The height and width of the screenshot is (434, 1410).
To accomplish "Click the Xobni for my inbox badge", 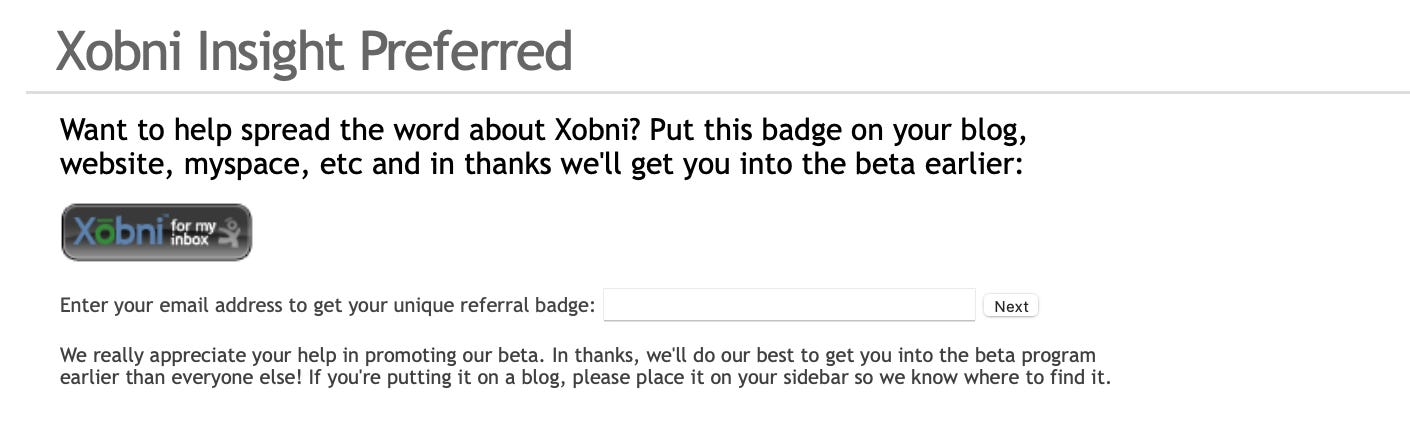I will 156,232.
